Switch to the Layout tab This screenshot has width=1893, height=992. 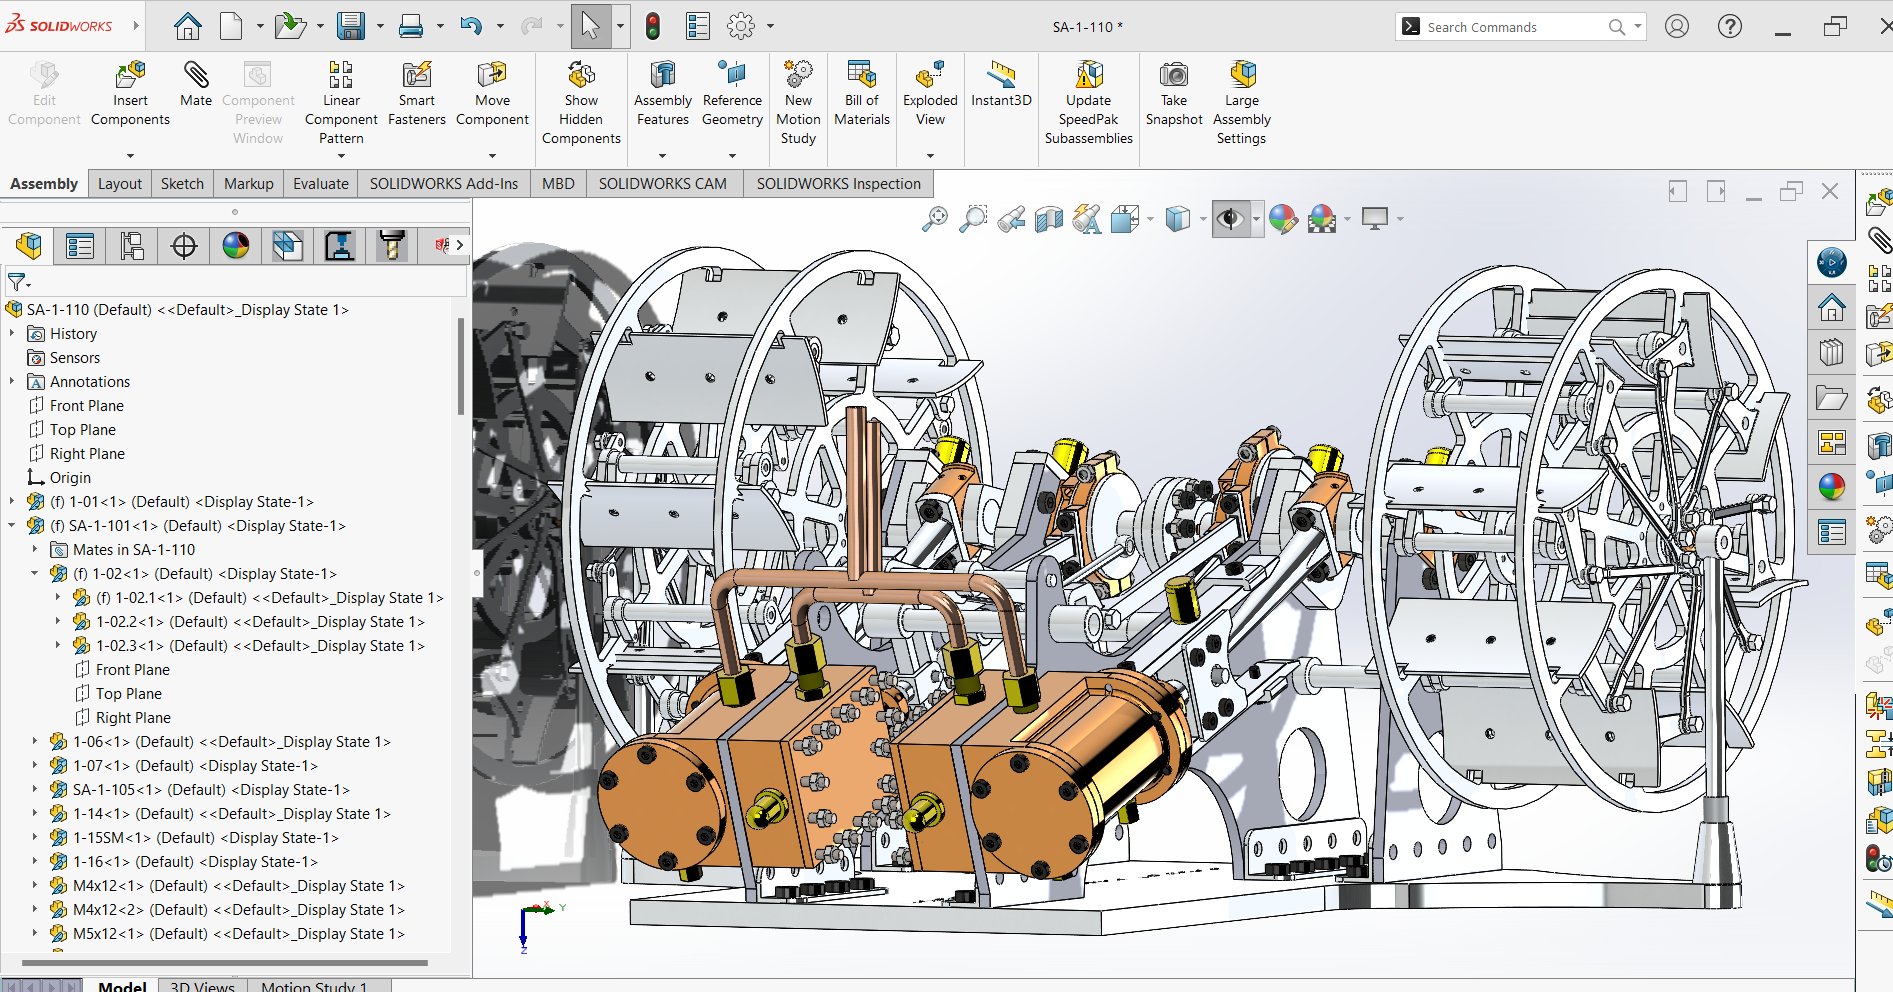pos(120,184)
